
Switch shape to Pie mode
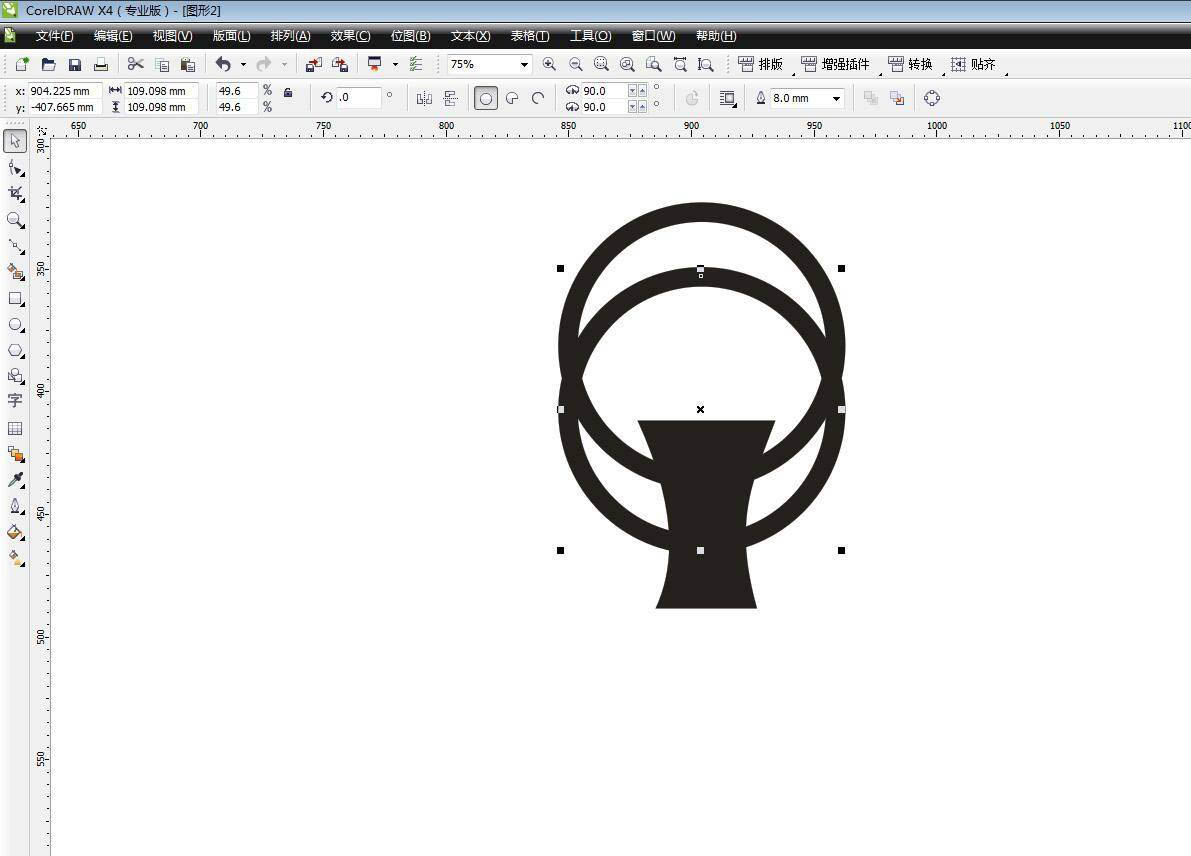512,98
